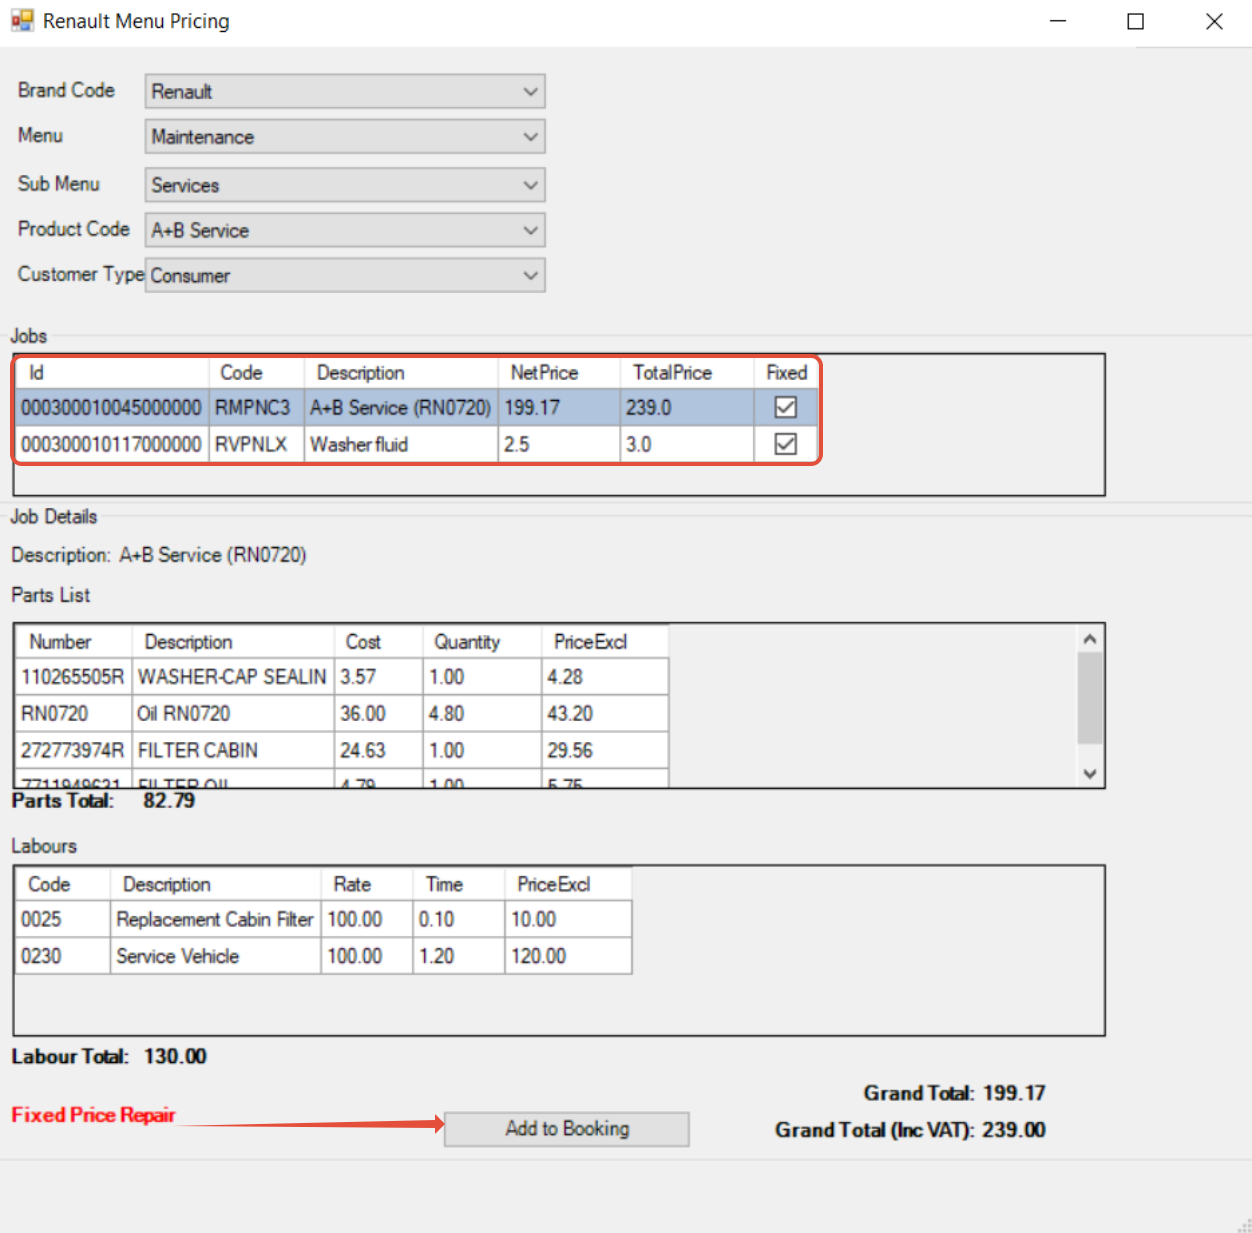Viewport: 1252px width, 1233px height.
Task: Select part number RN0720
Action: tap(74, 714)
